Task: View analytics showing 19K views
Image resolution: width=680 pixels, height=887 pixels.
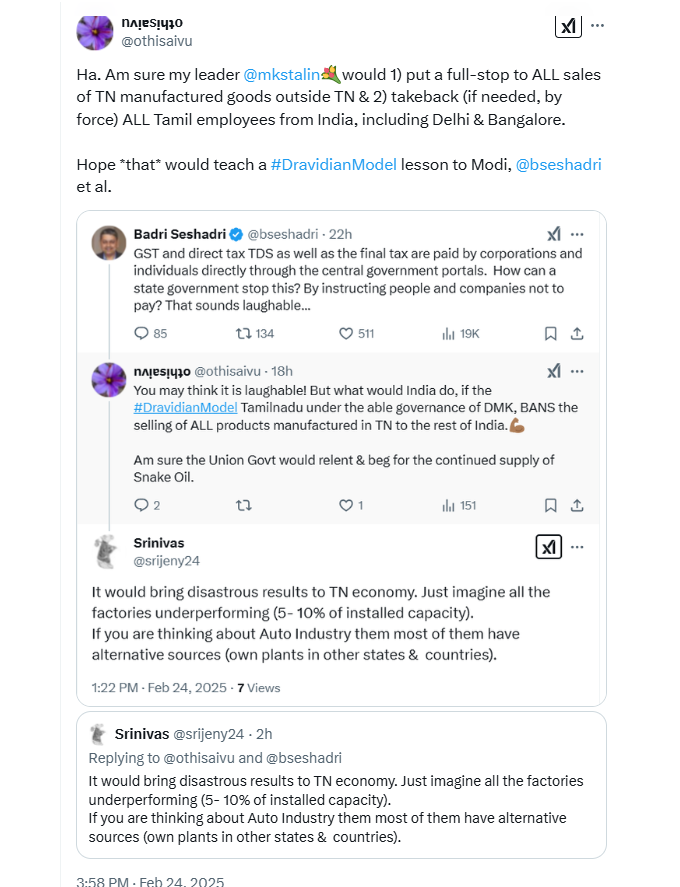Action: [449, 333]
